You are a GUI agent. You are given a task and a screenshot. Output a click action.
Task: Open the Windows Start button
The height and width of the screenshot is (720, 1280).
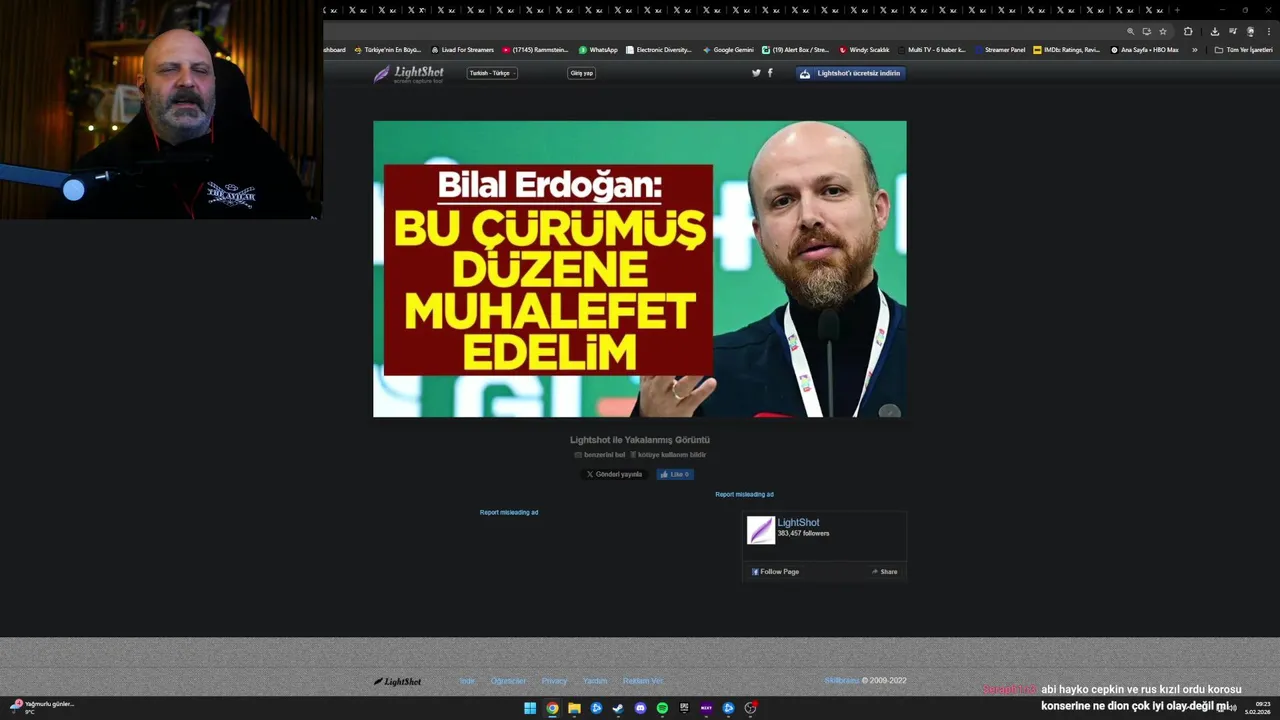tap(530, 708)
